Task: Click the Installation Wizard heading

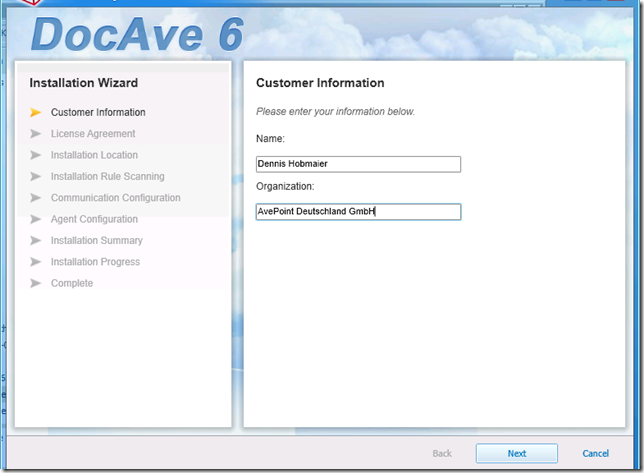Action: [x=84, y=83]
